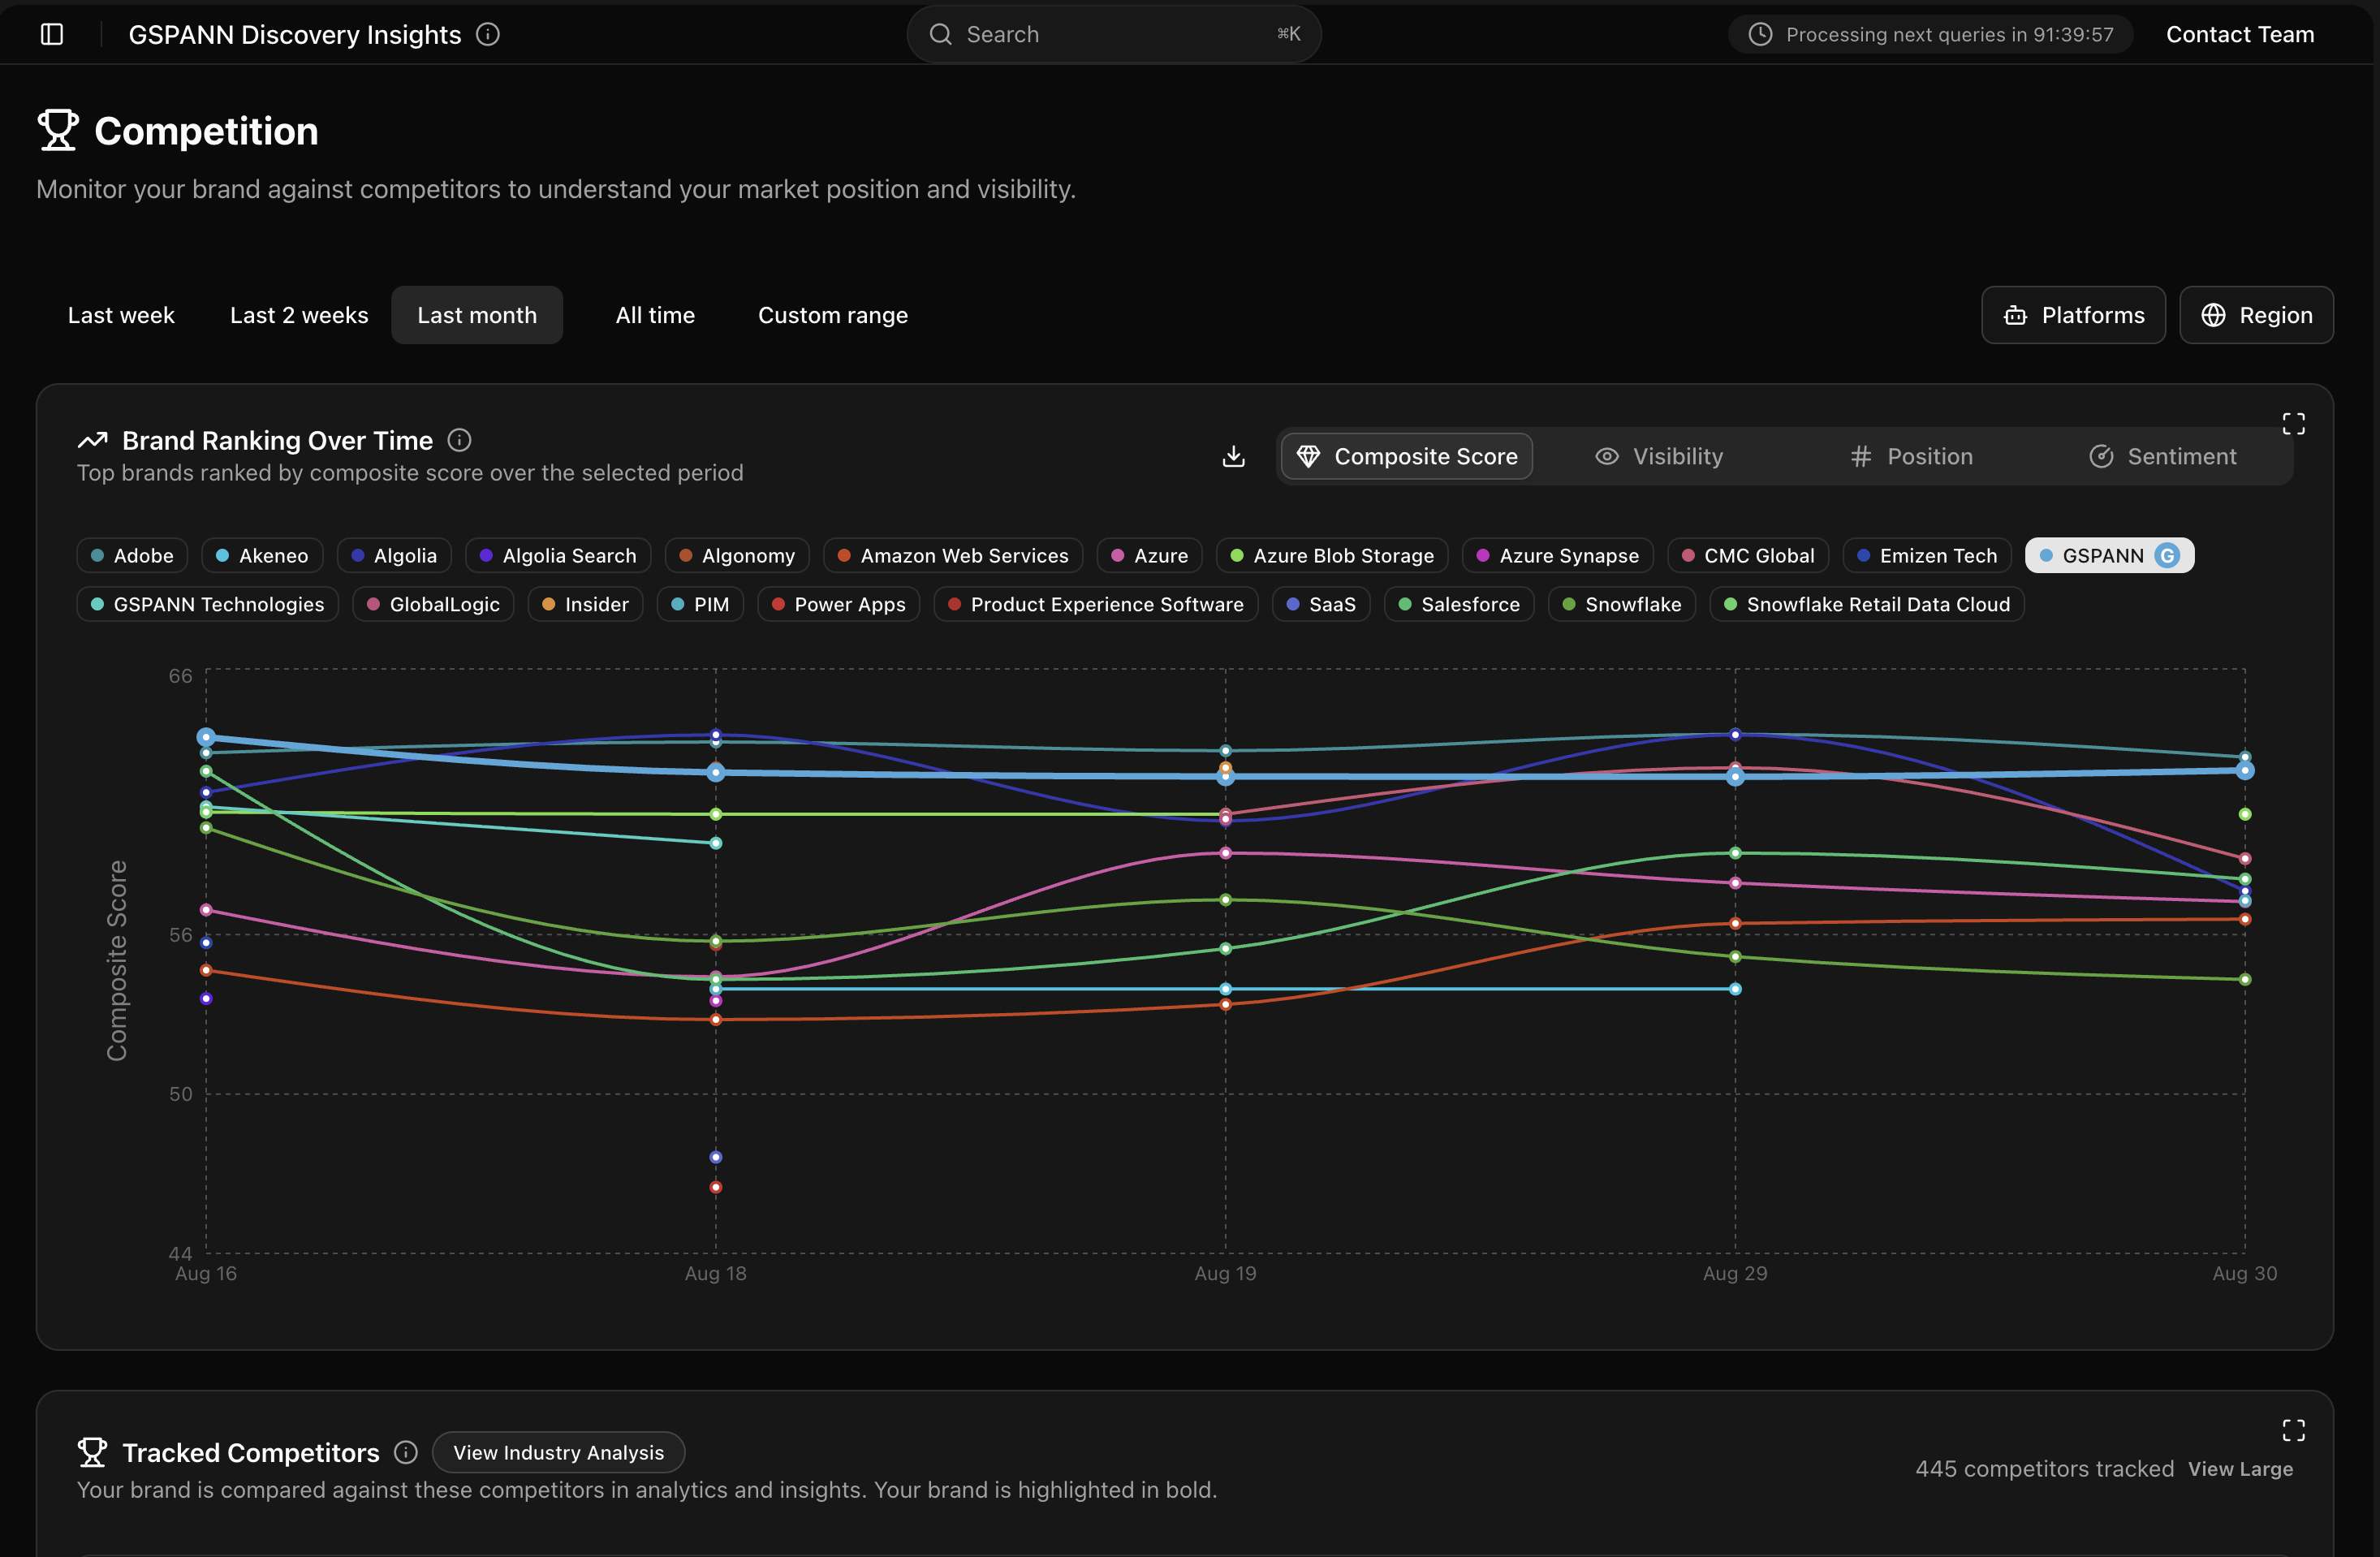Expand Brand Ranking chart to fullscreen
Image resolution: width=2380 pixels, height=1557 pixels.
[x=2293, y=424]
